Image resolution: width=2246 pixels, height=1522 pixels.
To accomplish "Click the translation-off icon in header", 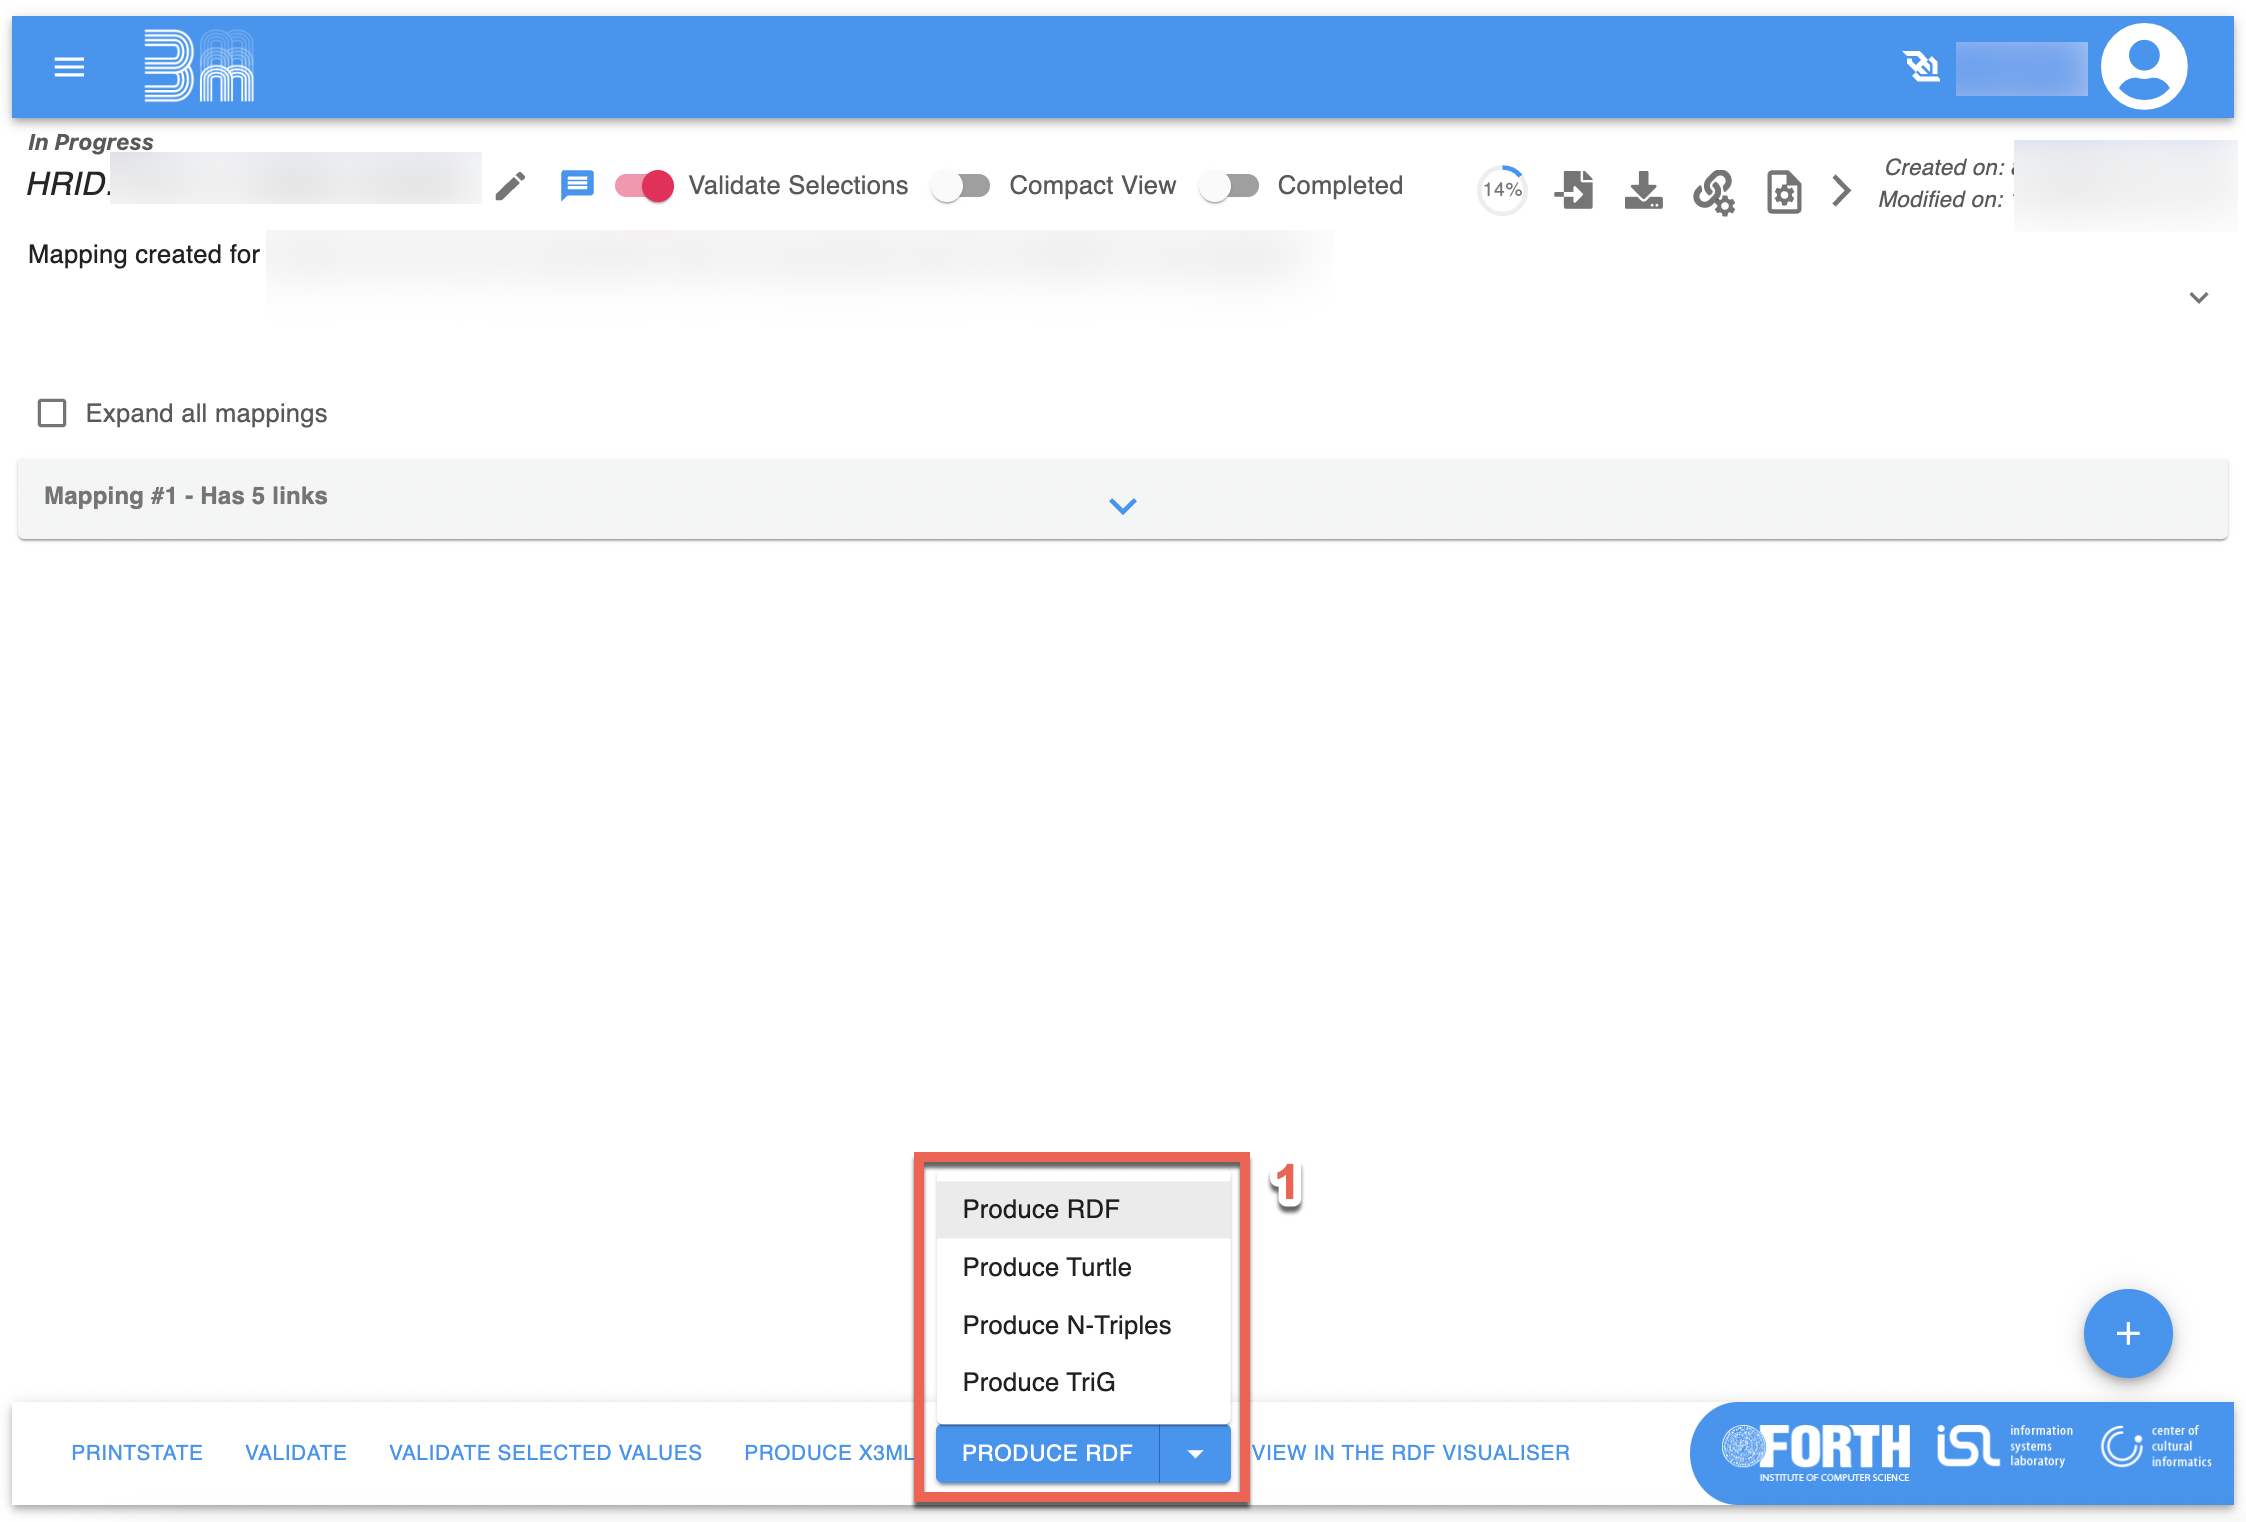I will coord(1921,67).
